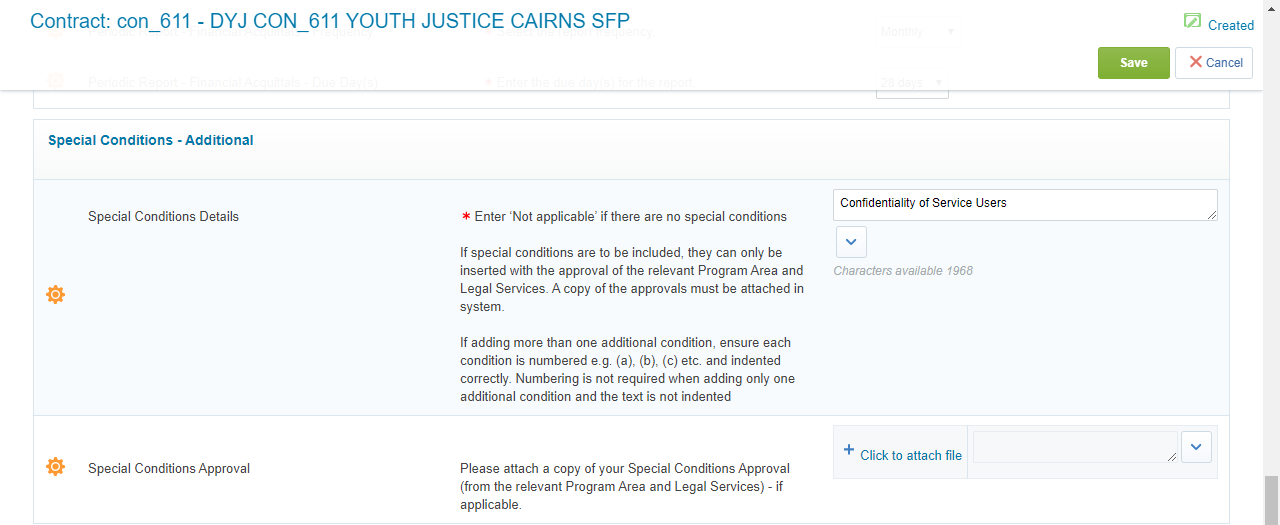Grab the Special Conditions Details textarea resize handle
This screenshot has height=525, width=1280.
point(1212,215)
